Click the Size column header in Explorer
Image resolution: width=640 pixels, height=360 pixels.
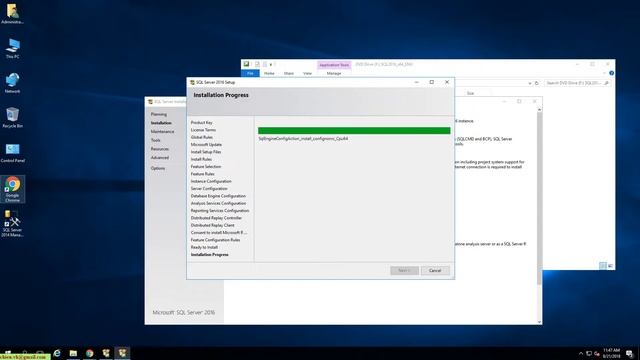(470, 93)
